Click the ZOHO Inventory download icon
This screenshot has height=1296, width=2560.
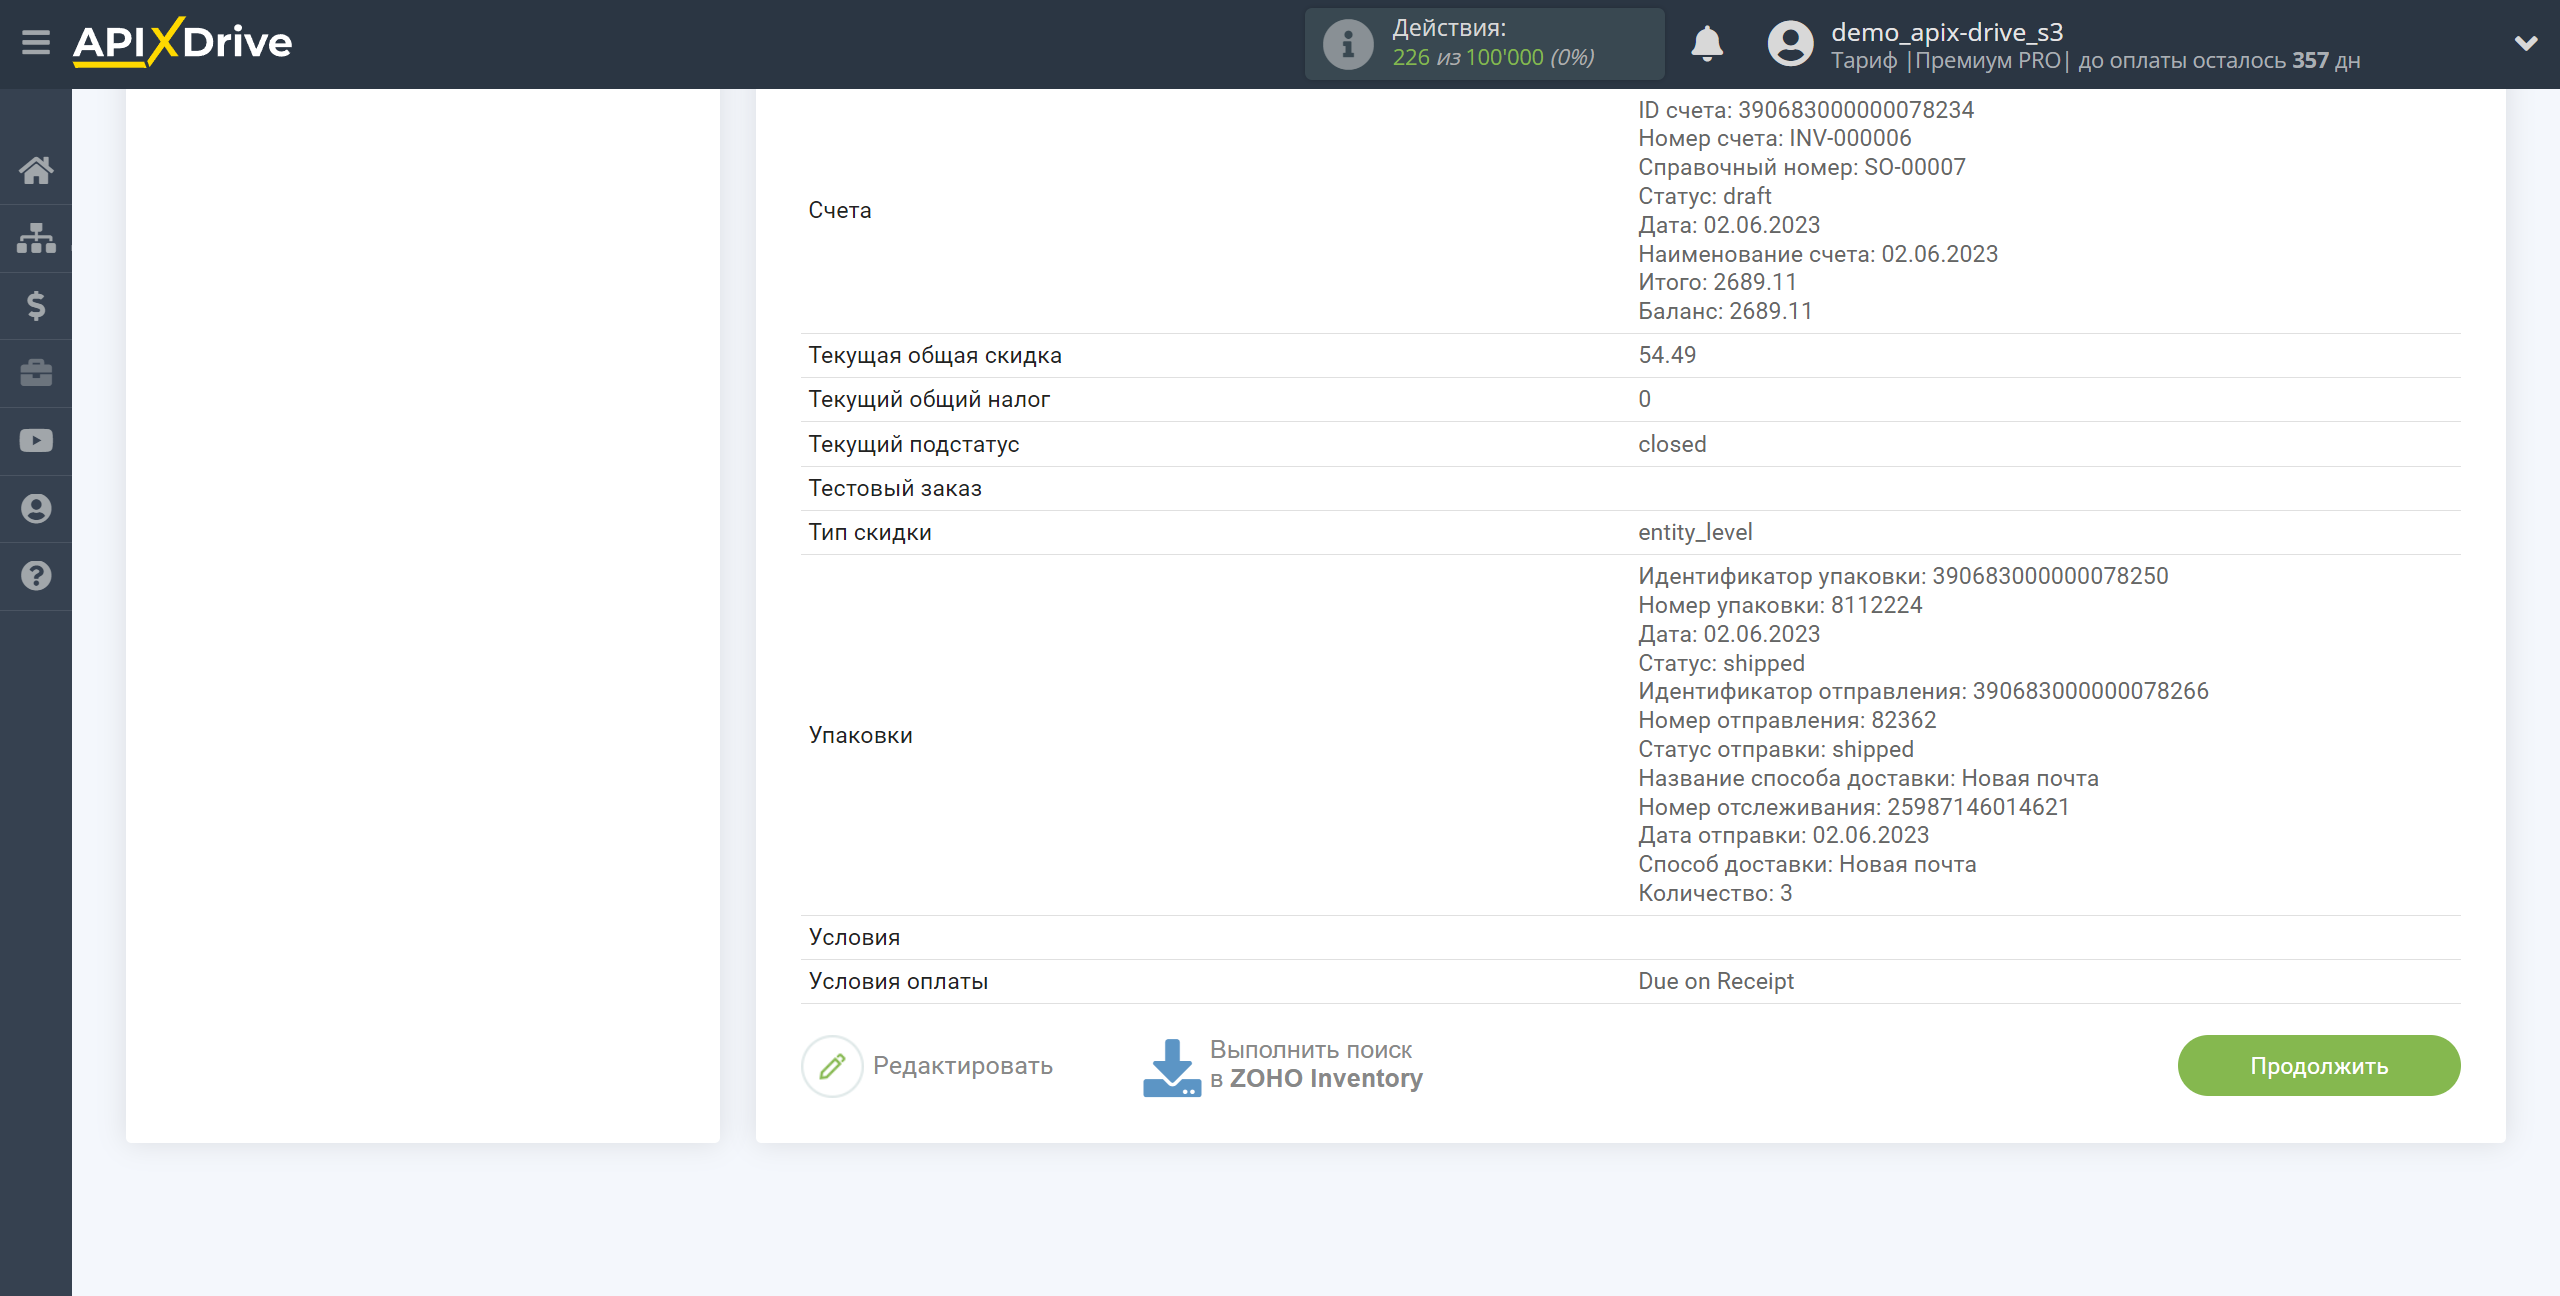(x=1171, y=1067)
